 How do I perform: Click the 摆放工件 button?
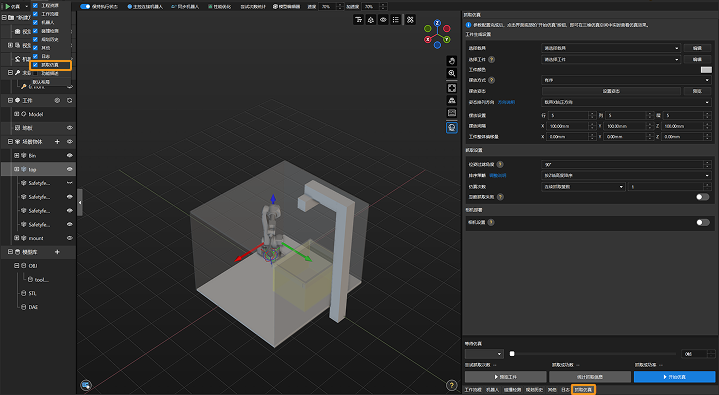[x=505, y=377]
